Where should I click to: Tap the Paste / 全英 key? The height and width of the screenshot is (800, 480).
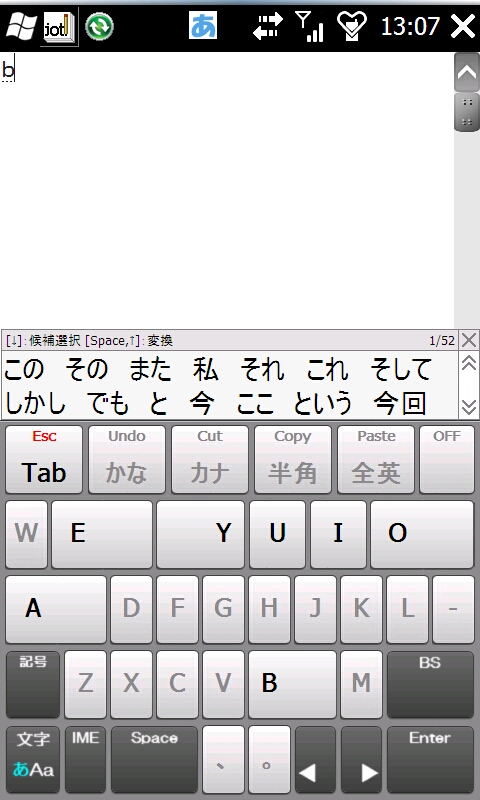tap(376, 460)
